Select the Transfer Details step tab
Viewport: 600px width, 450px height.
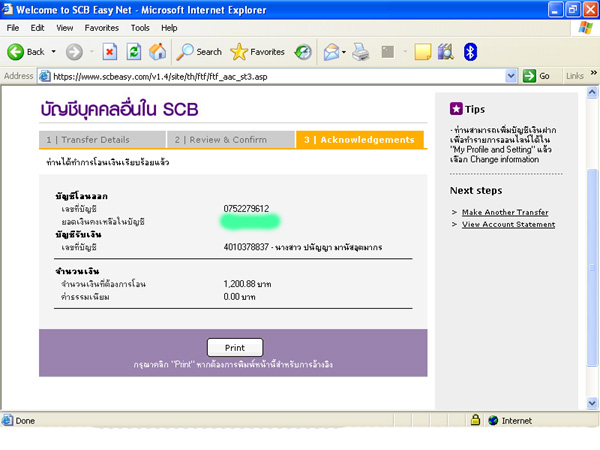click(102, 140)
